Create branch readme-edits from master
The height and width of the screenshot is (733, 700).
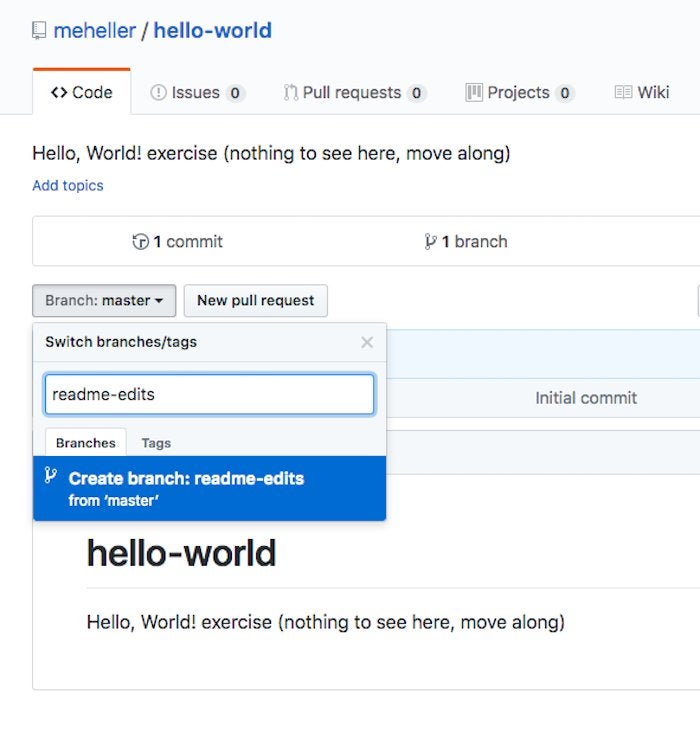pos(209,488)
